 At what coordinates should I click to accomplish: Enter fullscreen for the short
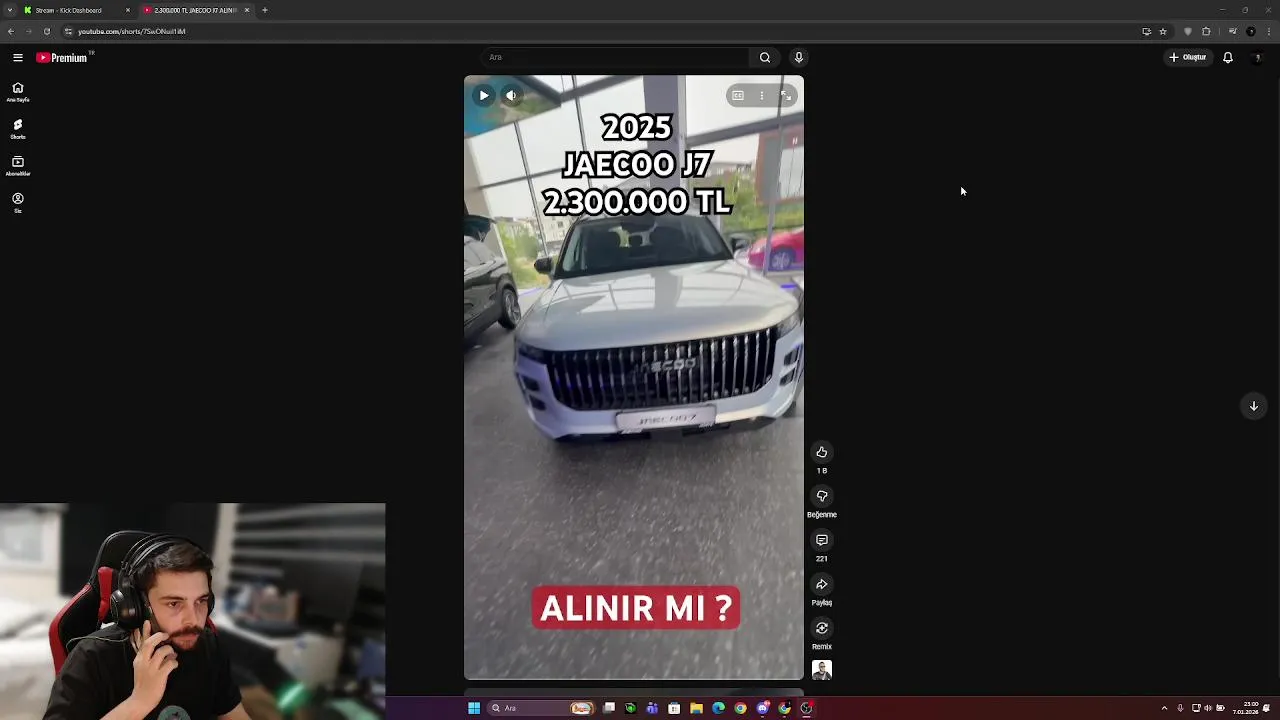pos(786,96)
